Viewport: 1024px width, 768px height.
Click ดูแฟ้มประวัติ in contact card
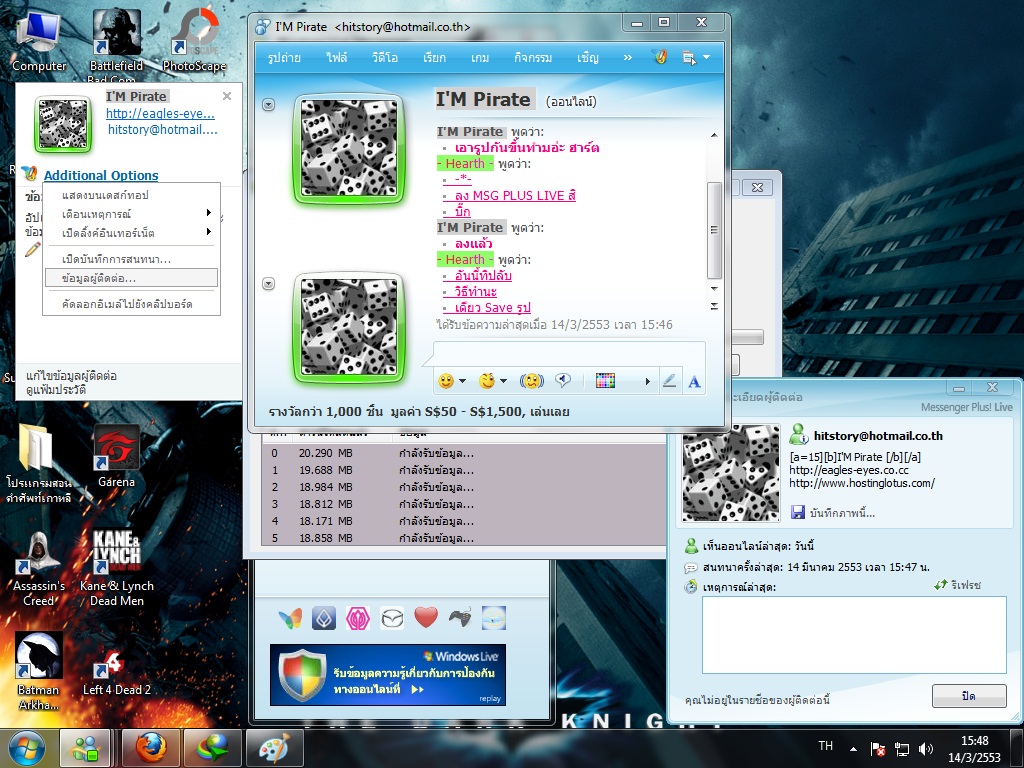[x=56, y=390]
